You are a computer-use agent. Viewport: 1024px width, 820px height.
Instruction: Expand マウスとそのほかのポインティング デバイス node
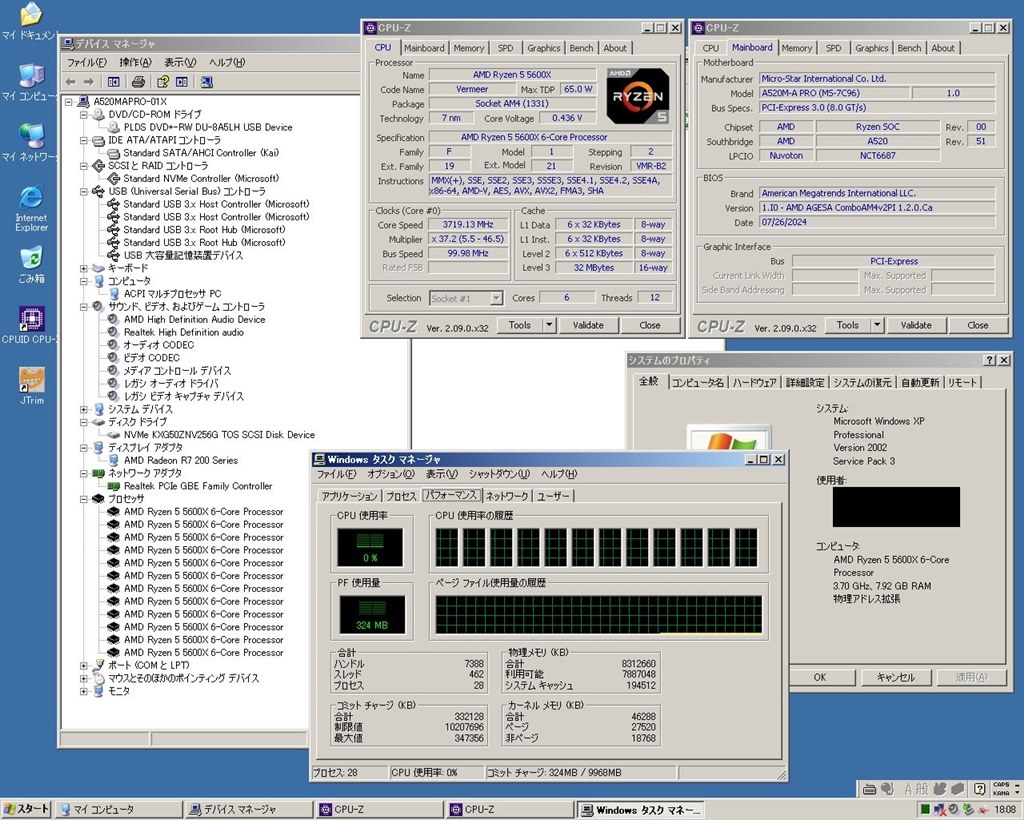coord(84,678)
